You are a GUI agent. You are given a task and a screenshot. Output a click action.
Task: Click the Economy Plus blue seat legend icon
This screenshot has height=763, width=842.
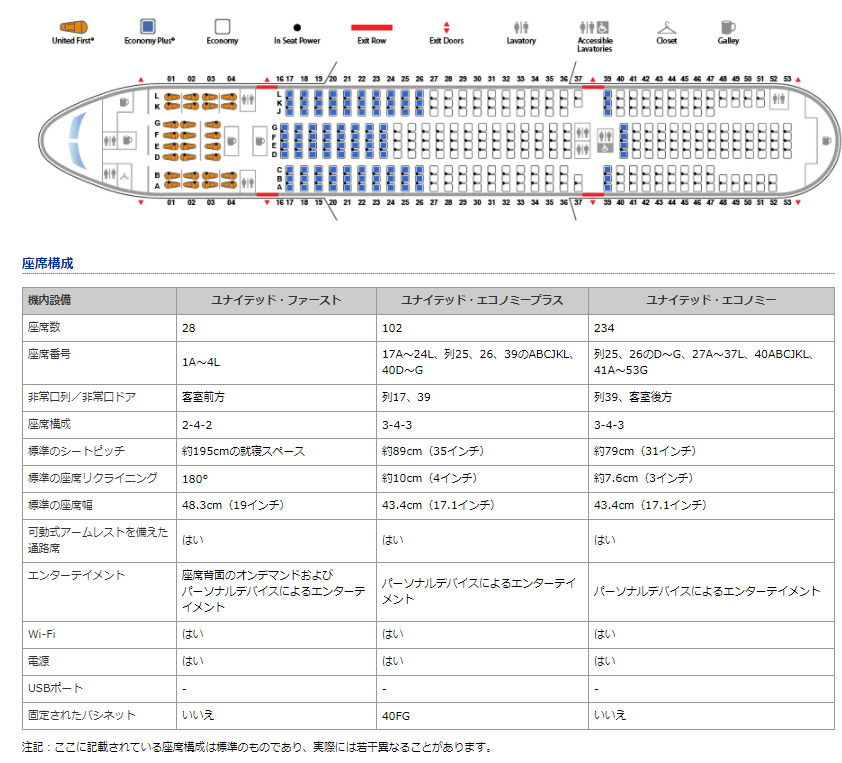point(148,26)
